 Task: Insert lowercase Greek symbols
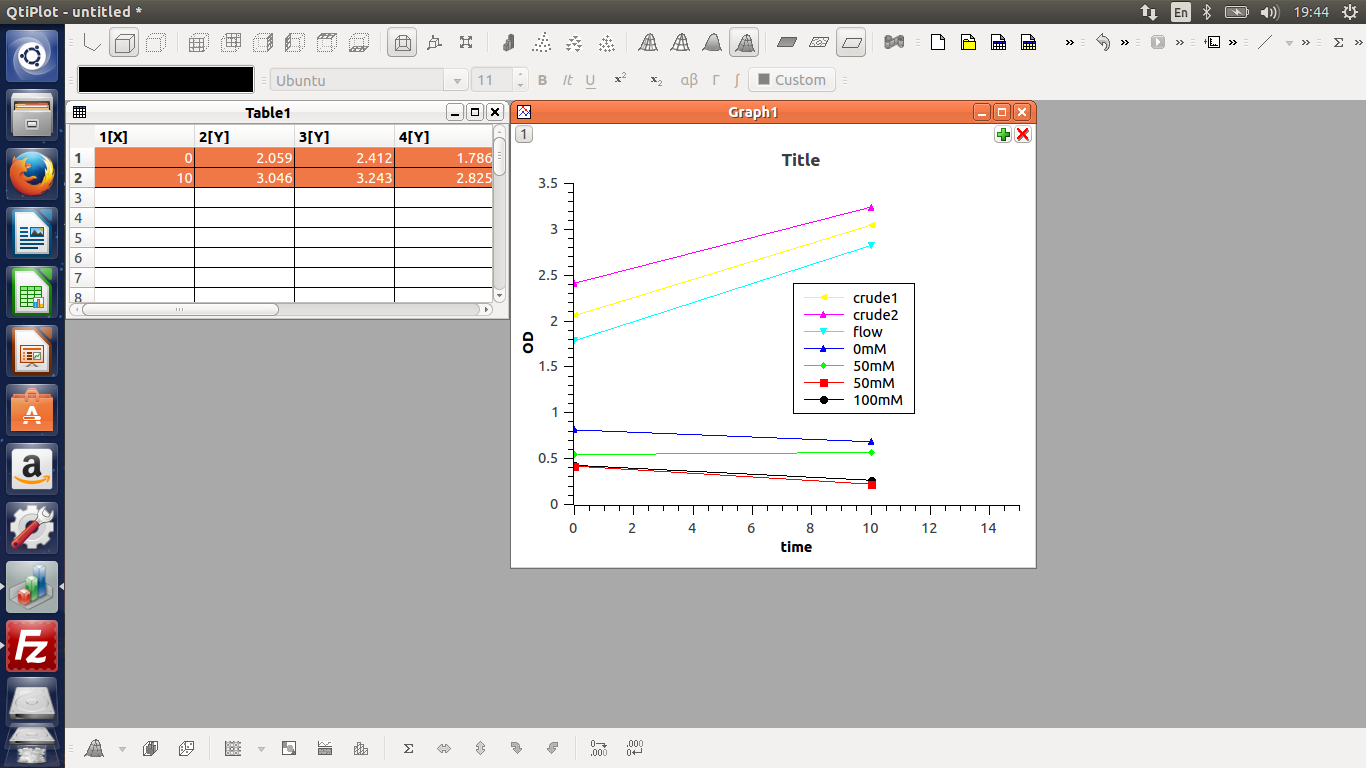tap(689, 80)
